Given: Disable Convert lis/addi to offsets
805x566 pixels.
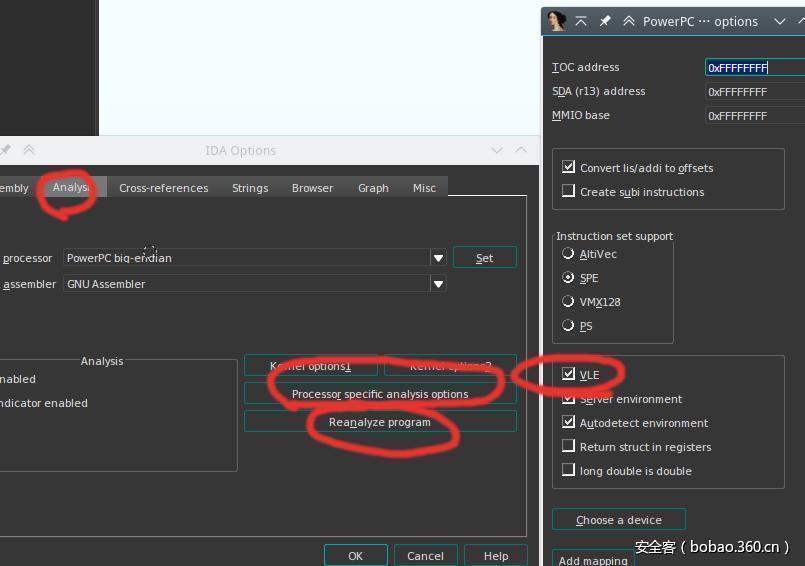Looking at the screenshot, I should tap(569, 167).
